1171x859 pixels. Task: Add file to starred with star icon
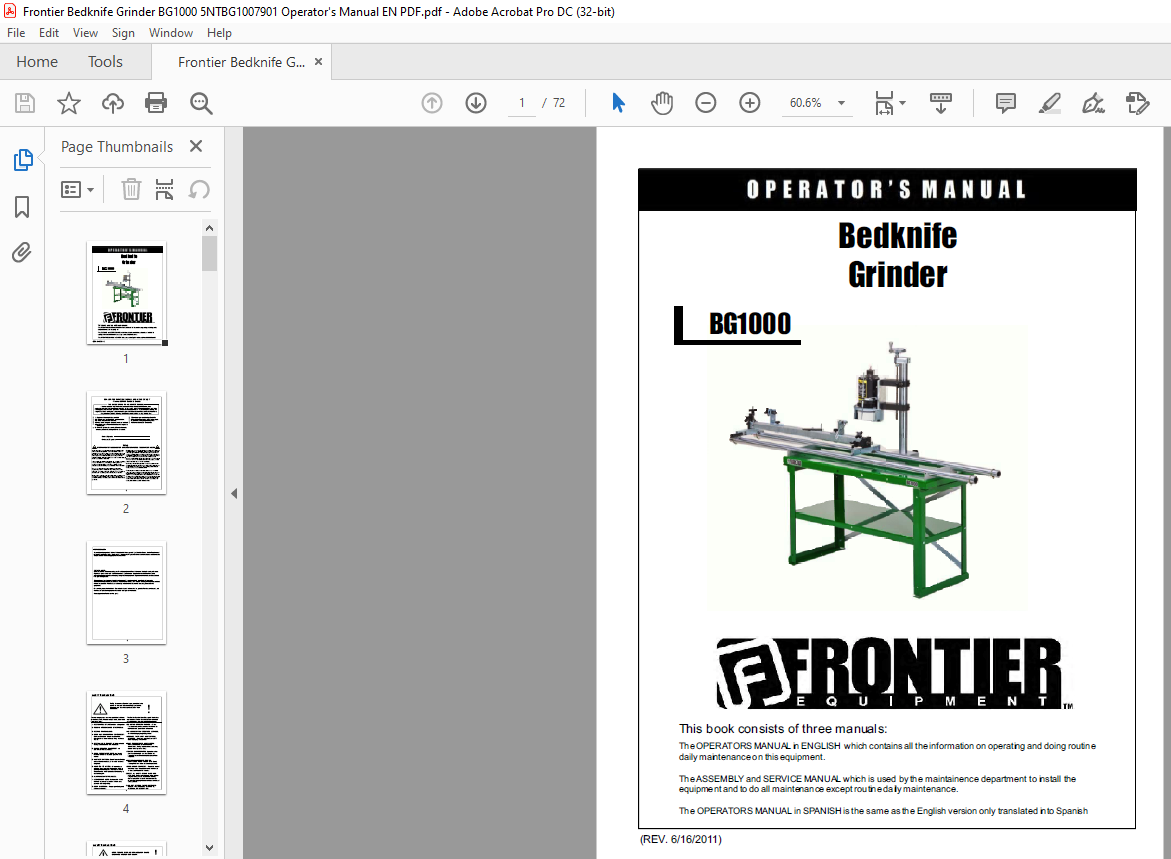[x=69, y=103]
